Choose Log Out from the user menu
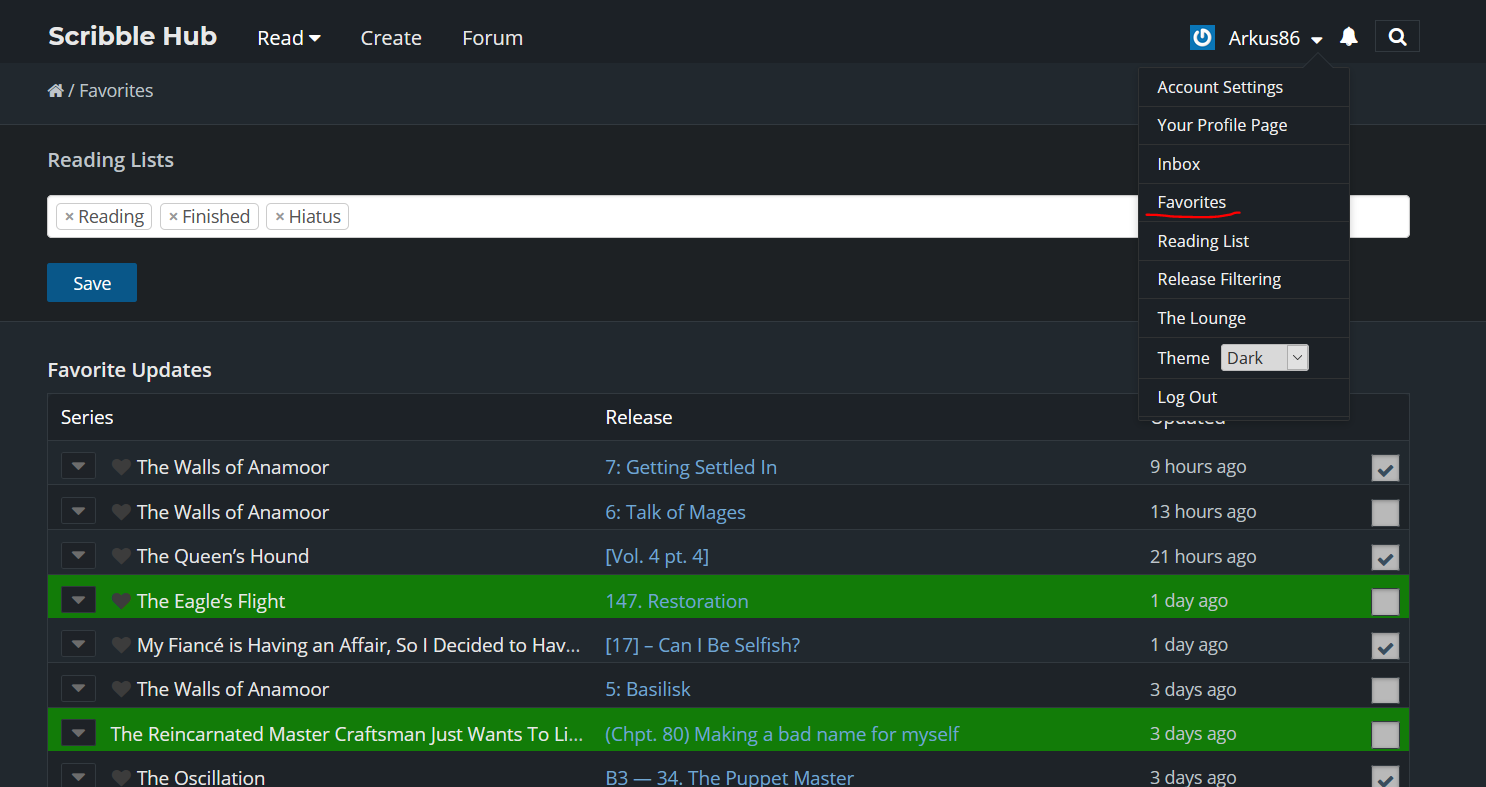 pos(1187,397)
